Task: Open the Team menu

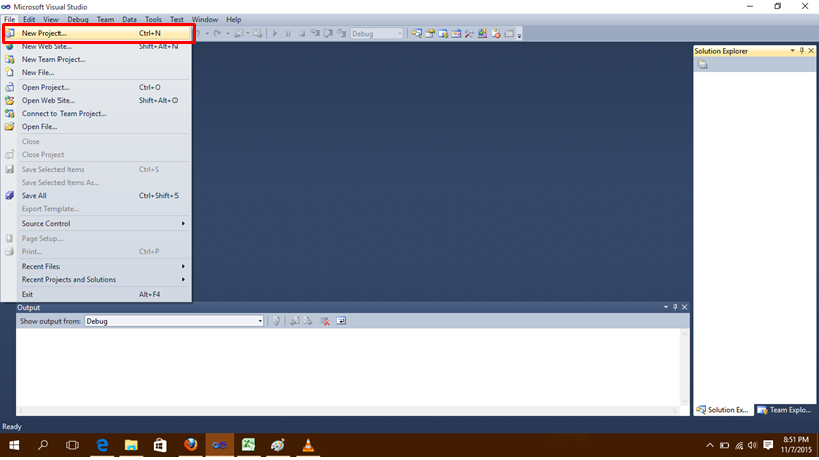Action: [105, 19]
